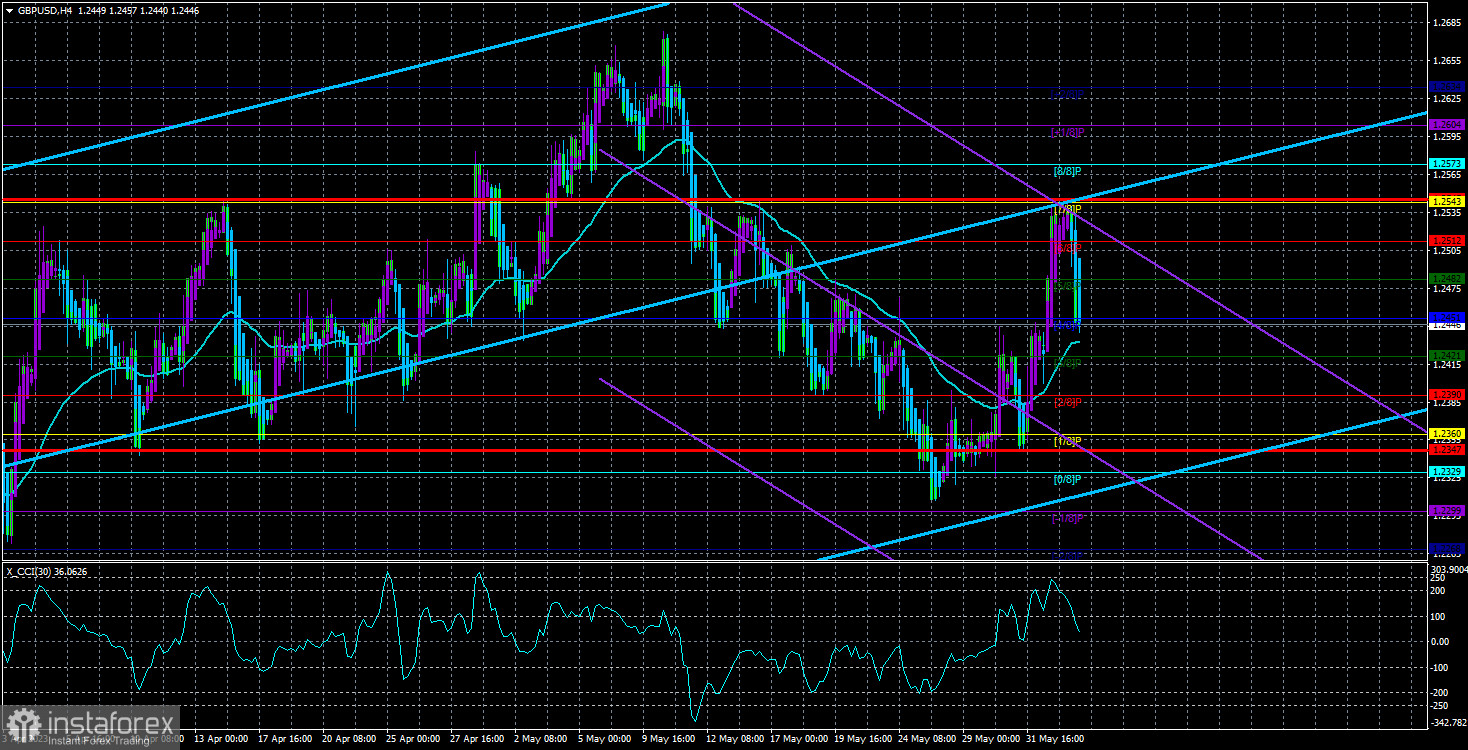Image resolution: width=1468 pixels, height=750 pixels.
Task: Click the 24 May 08:00 time label
Action: 925,739
